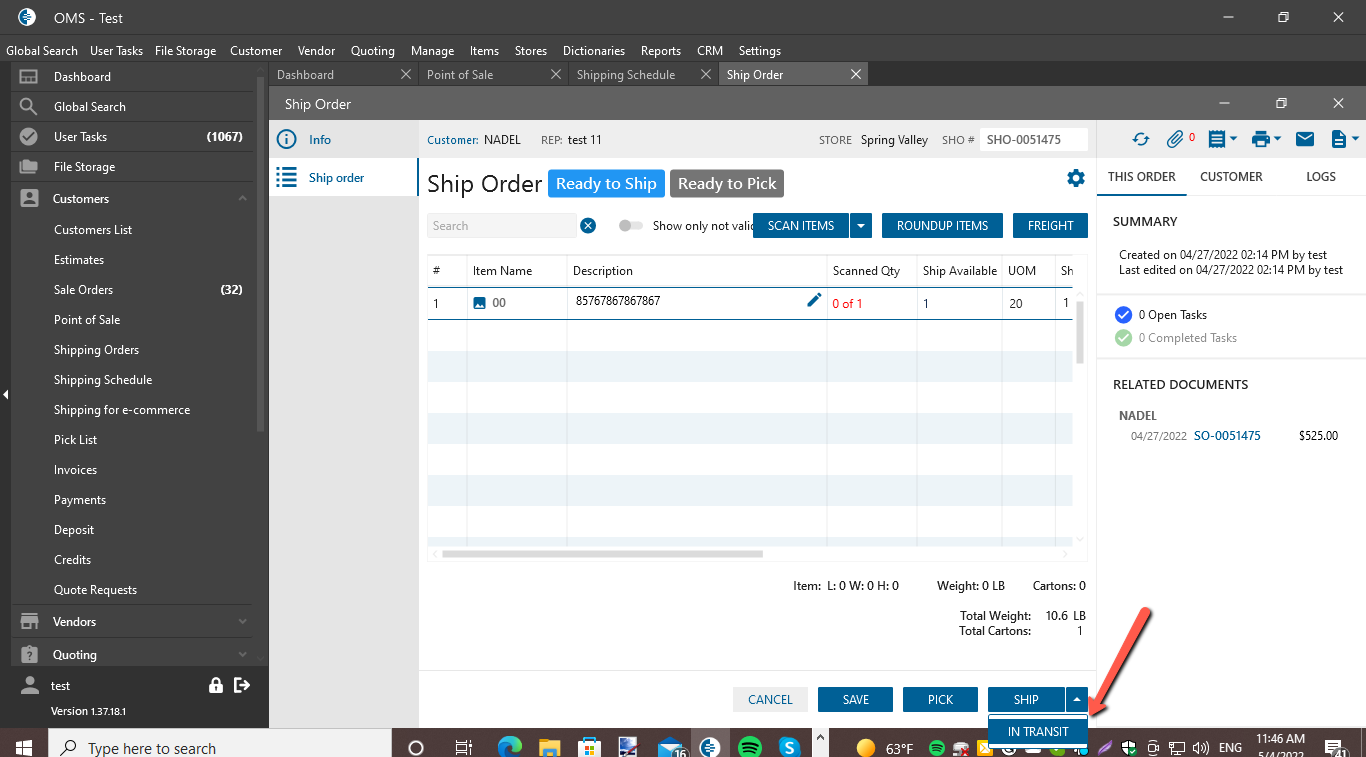The width and height of the screenshot is (1366, 757).
Task: Click the horizontal scrollbar under items table
Action: (602, 554)
